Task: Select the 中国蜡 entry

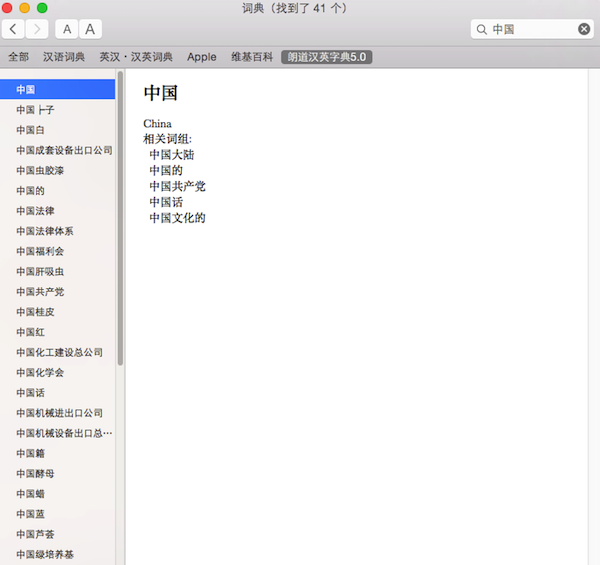Action: click(x=57, y=494)
